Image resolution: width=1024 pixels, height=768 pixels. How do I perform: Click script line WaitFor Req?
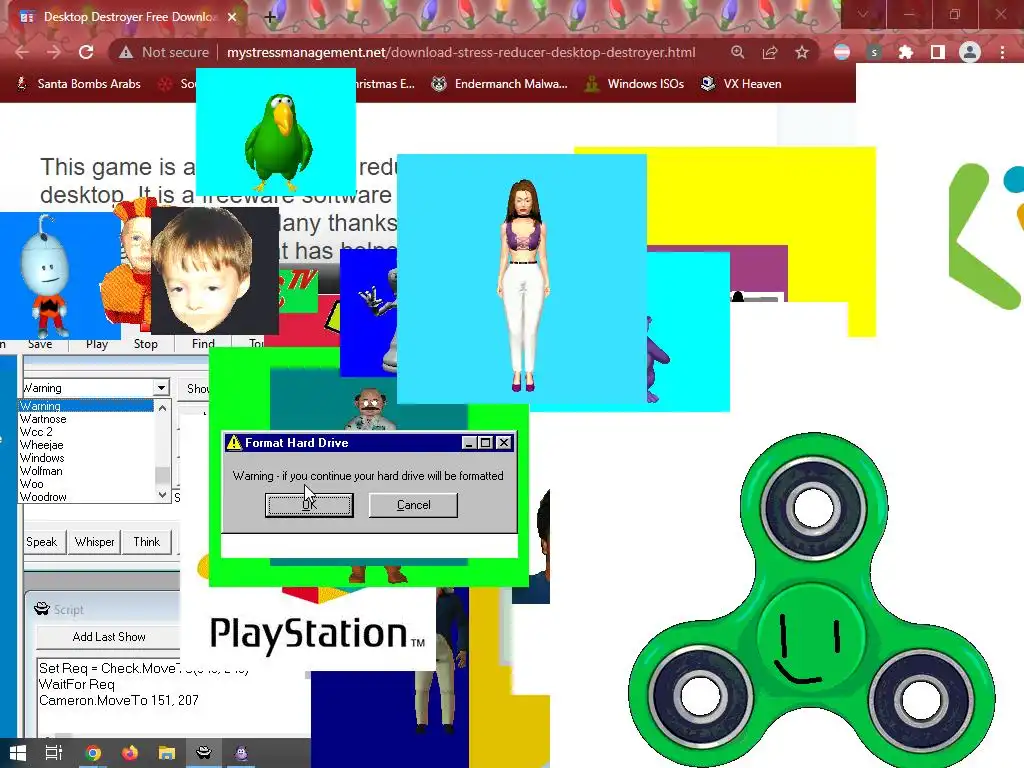pyautogui.click(x=76, y=684)
